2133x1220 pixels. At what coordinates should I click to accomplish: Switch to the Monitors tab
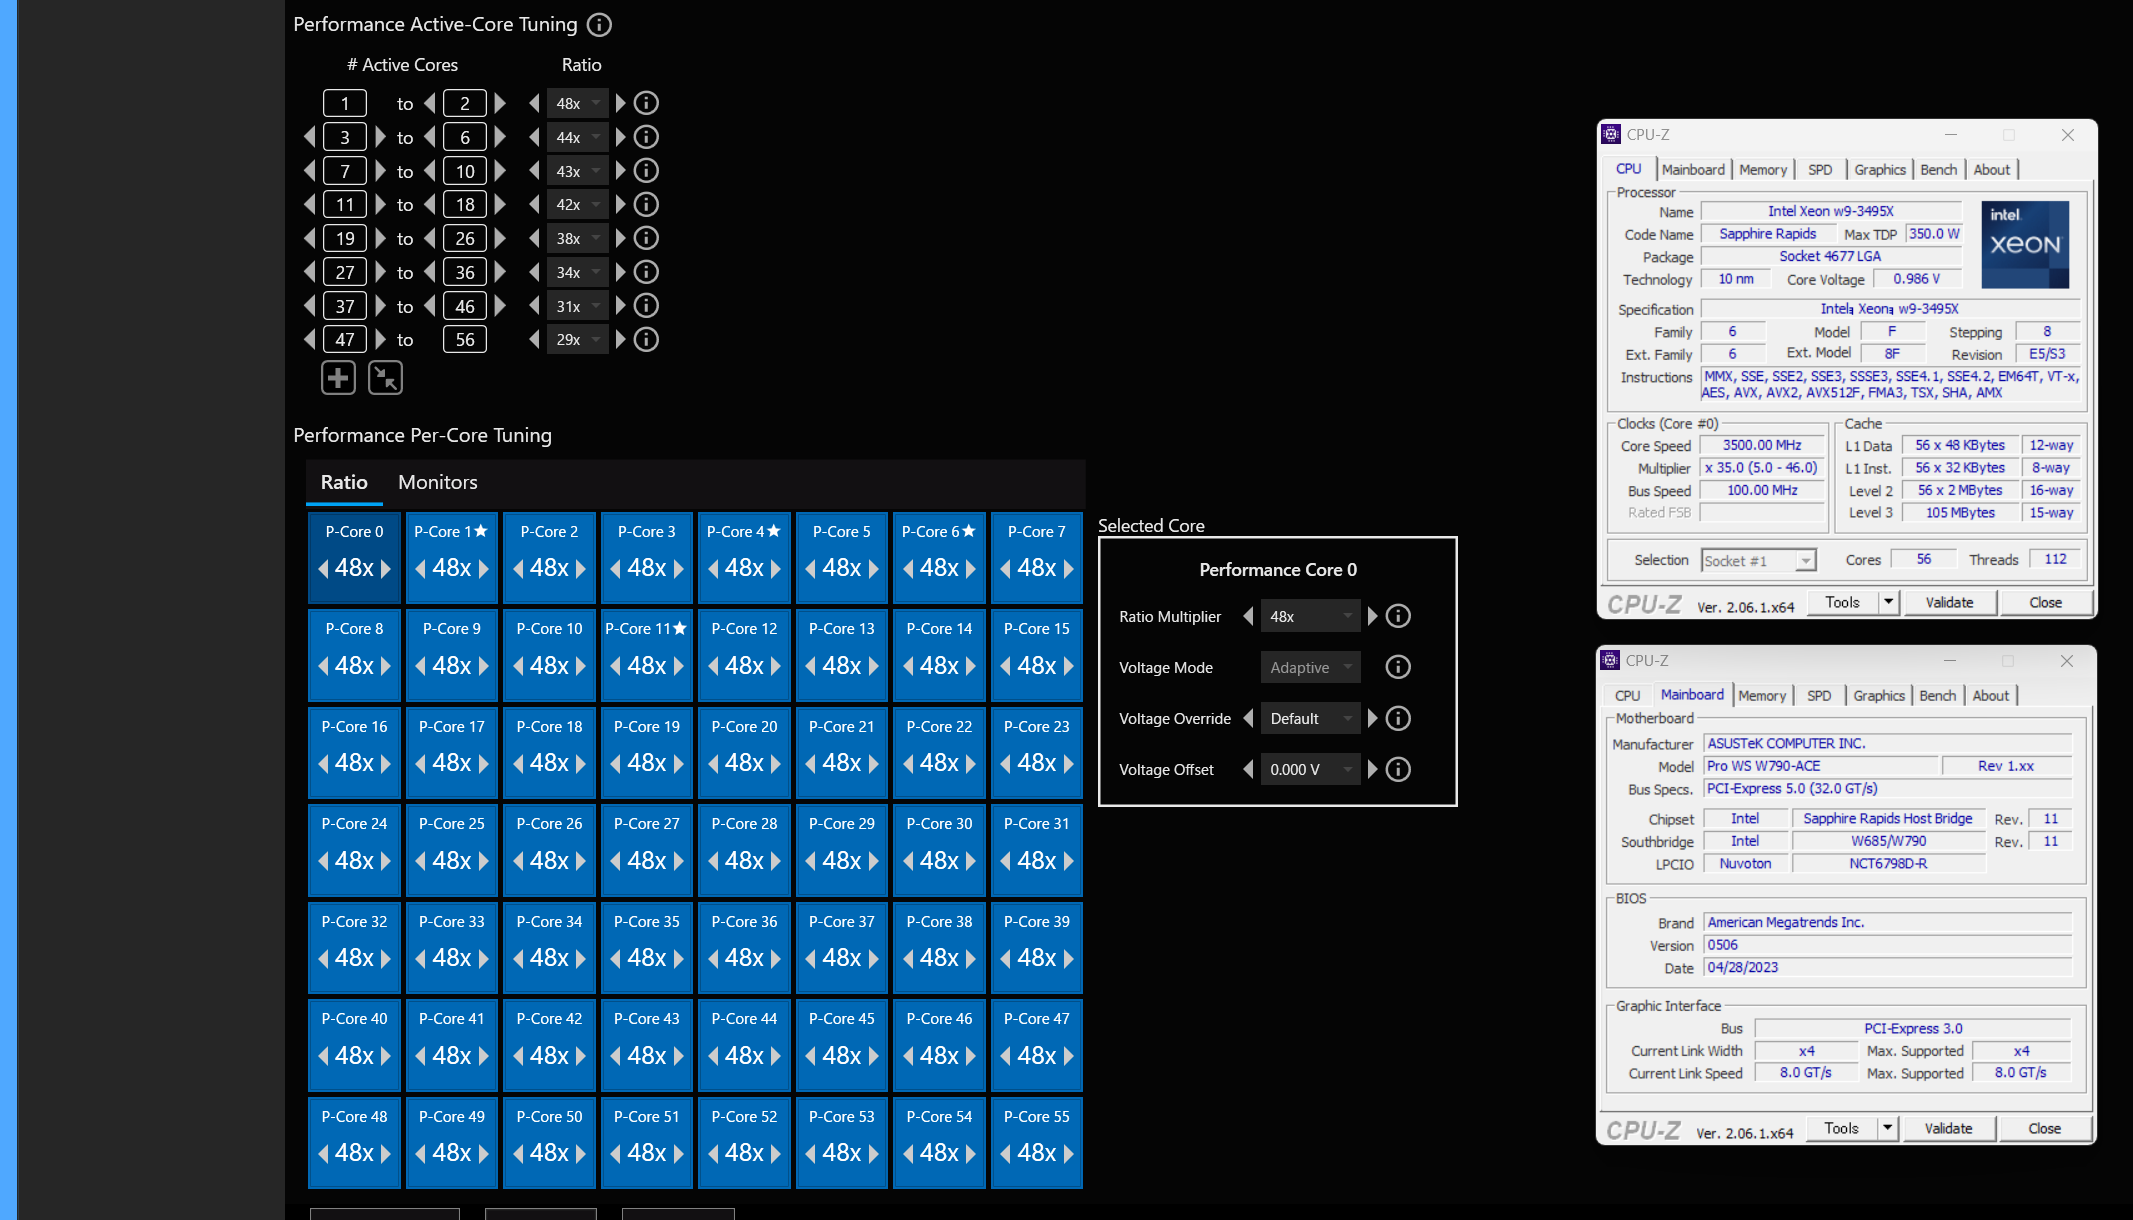click(x=438, y=482)
